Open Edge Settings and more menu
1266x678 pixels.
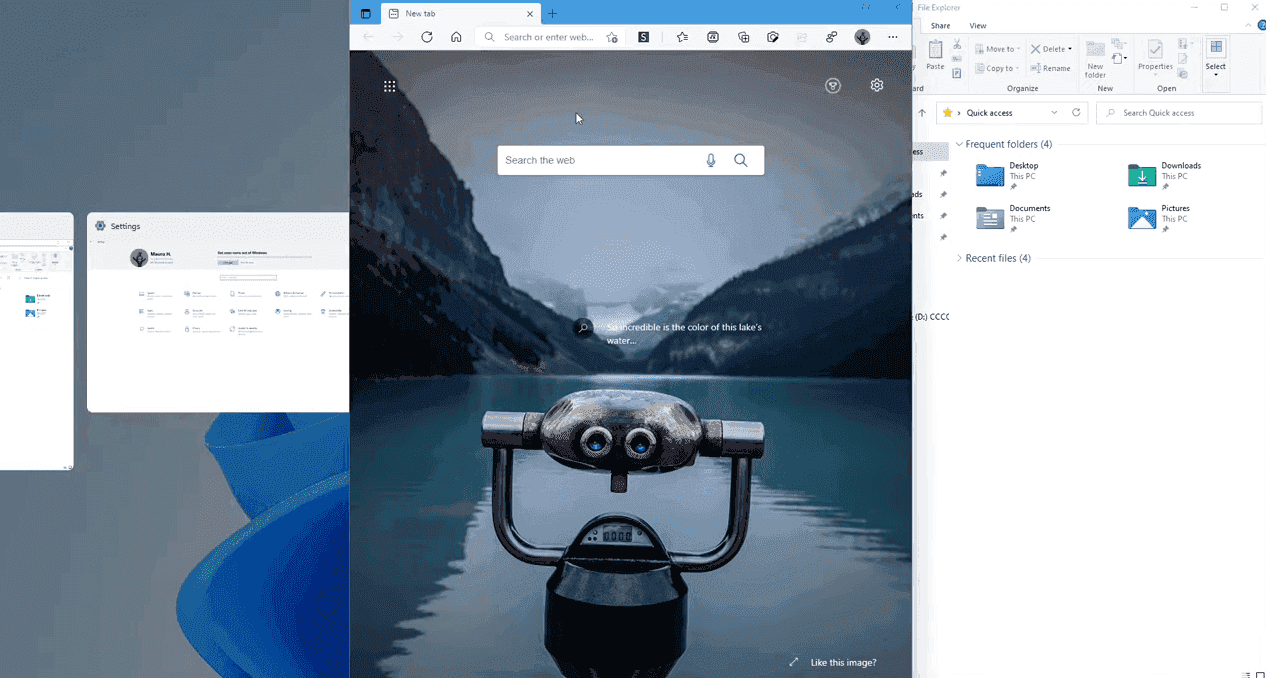(x=893, y=37)
